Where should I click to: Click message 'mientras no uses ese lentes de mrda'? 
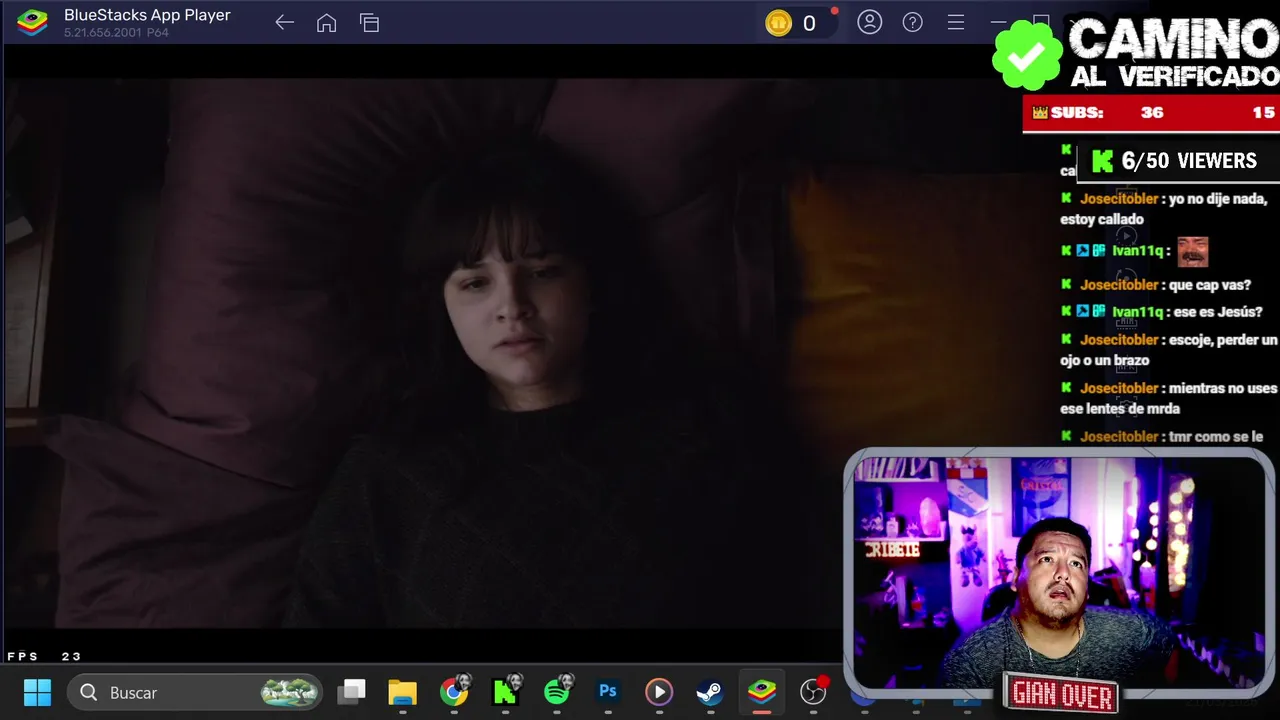click(x=1169, y=398)
